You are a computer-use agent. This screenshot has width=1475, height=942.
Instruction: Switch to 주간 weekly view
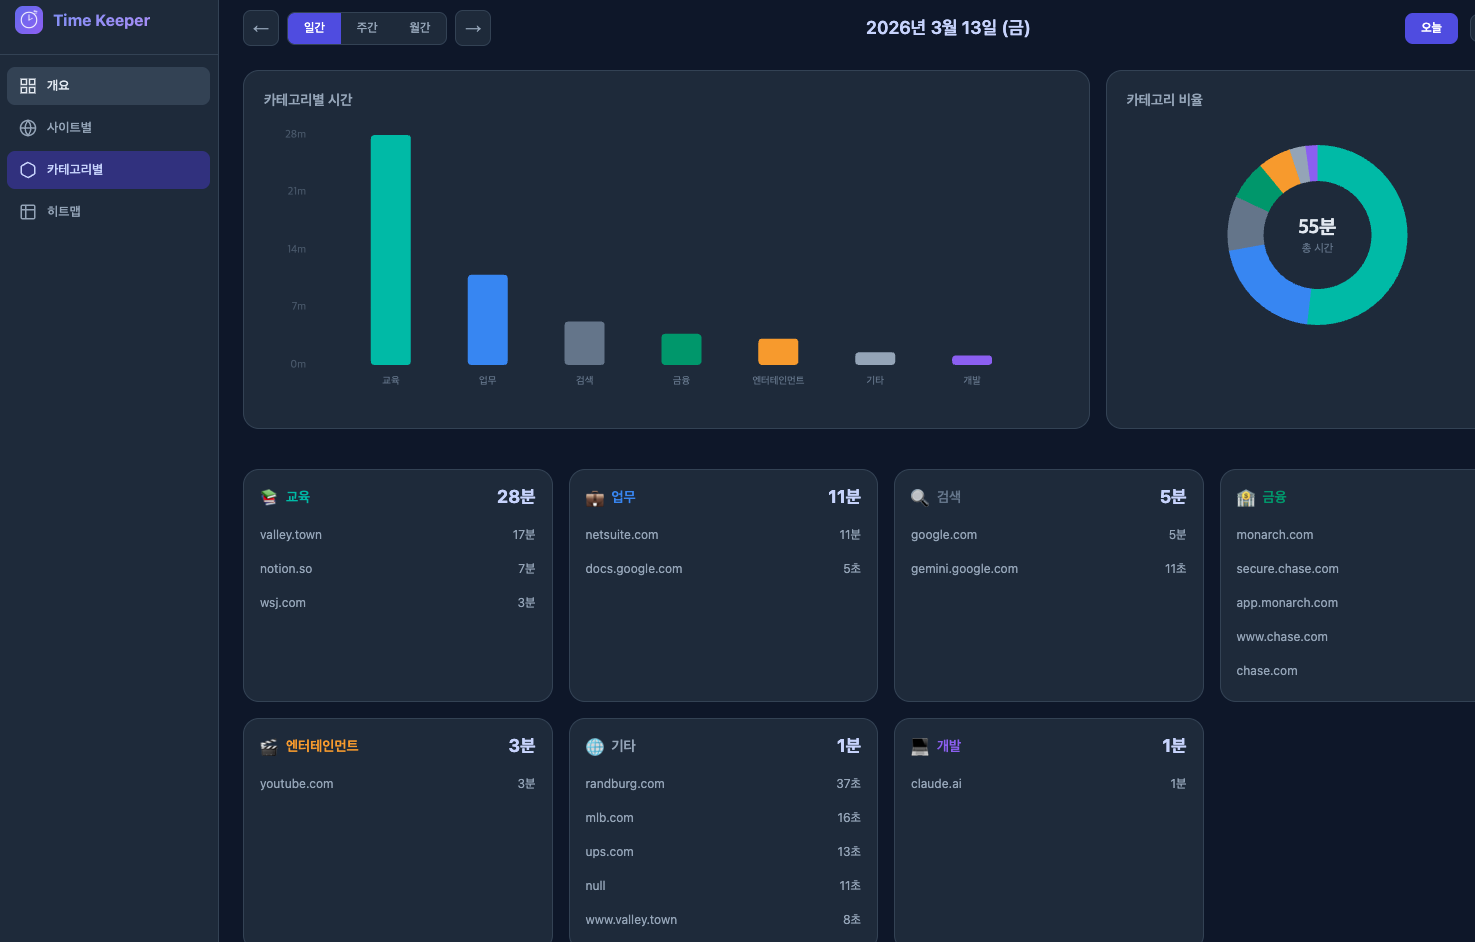(367, 28)
